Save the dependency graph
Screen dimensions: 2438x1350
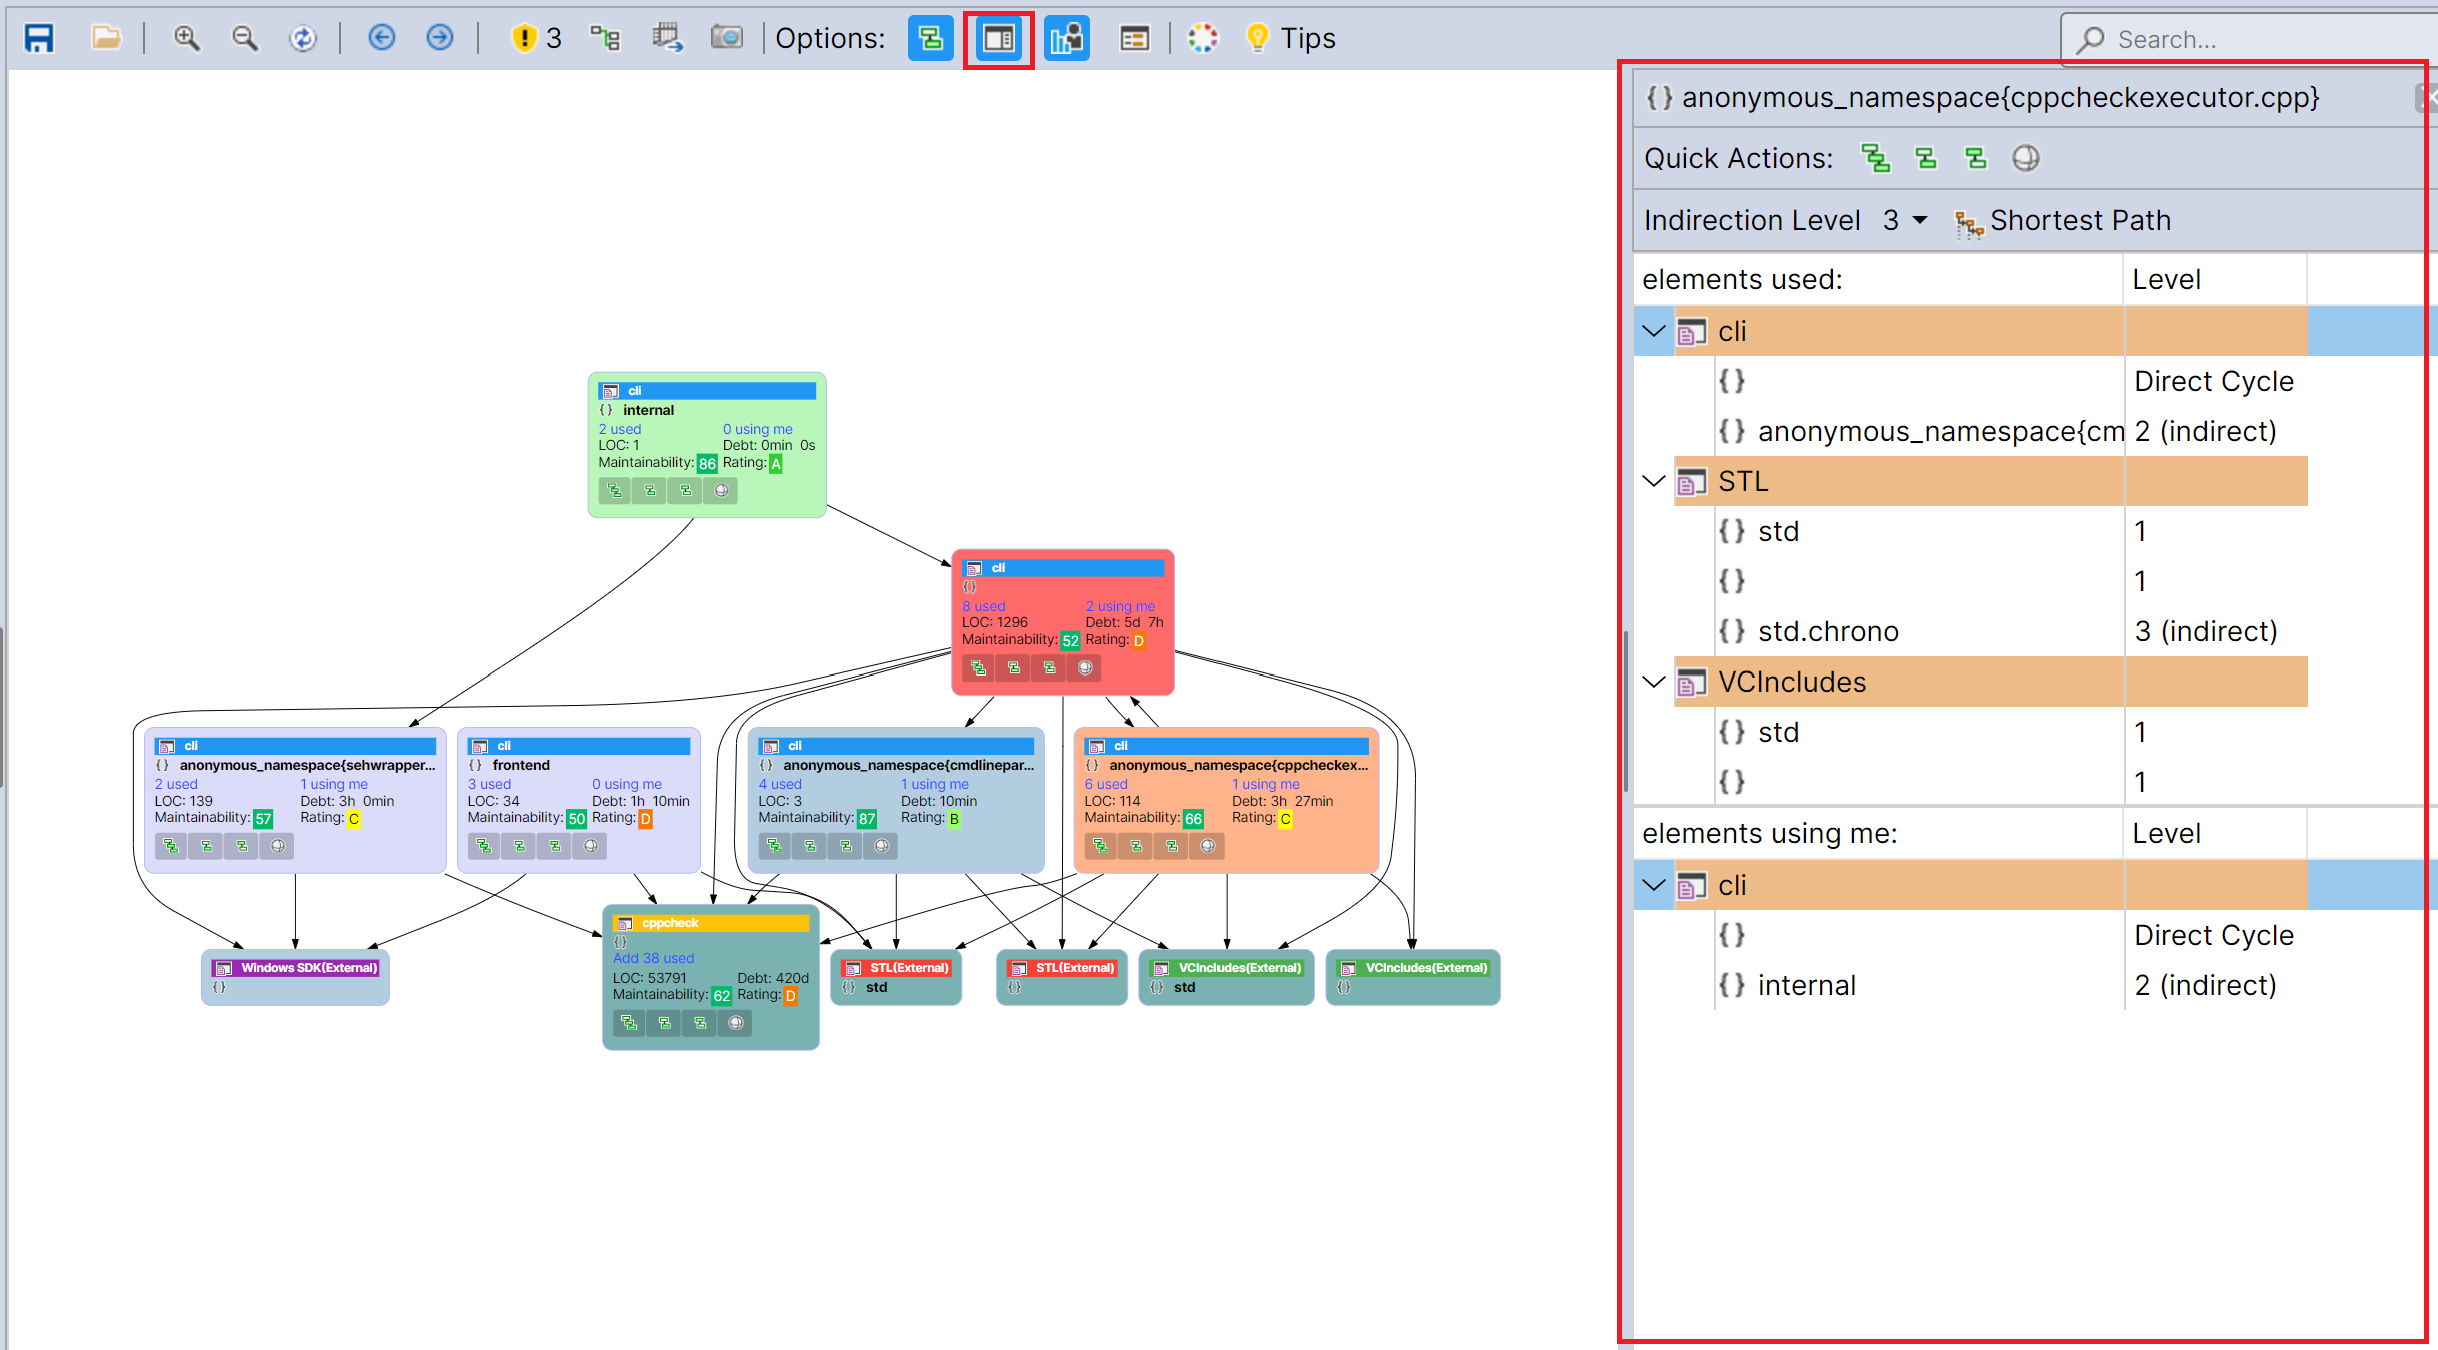38,38
